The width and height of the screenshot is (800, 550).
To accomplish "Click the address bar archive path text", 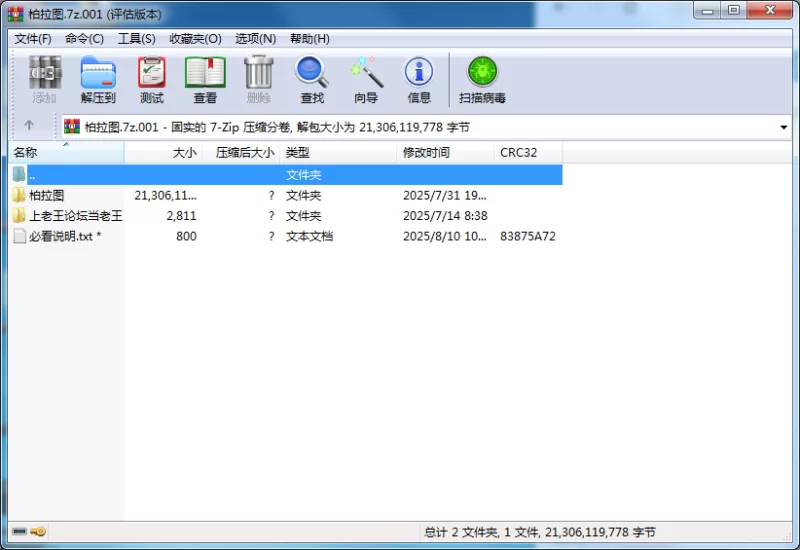I will pos(277,127).
